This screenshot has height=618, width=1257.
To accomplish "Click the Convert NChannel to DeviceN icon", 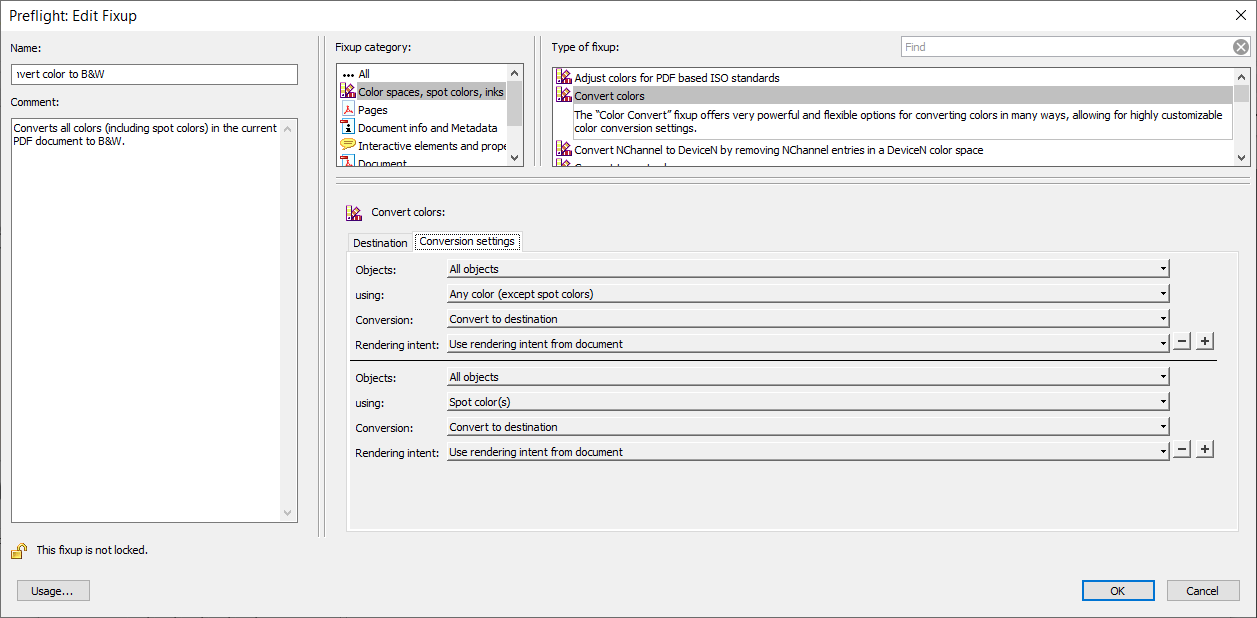I will [x=564, y=150].
